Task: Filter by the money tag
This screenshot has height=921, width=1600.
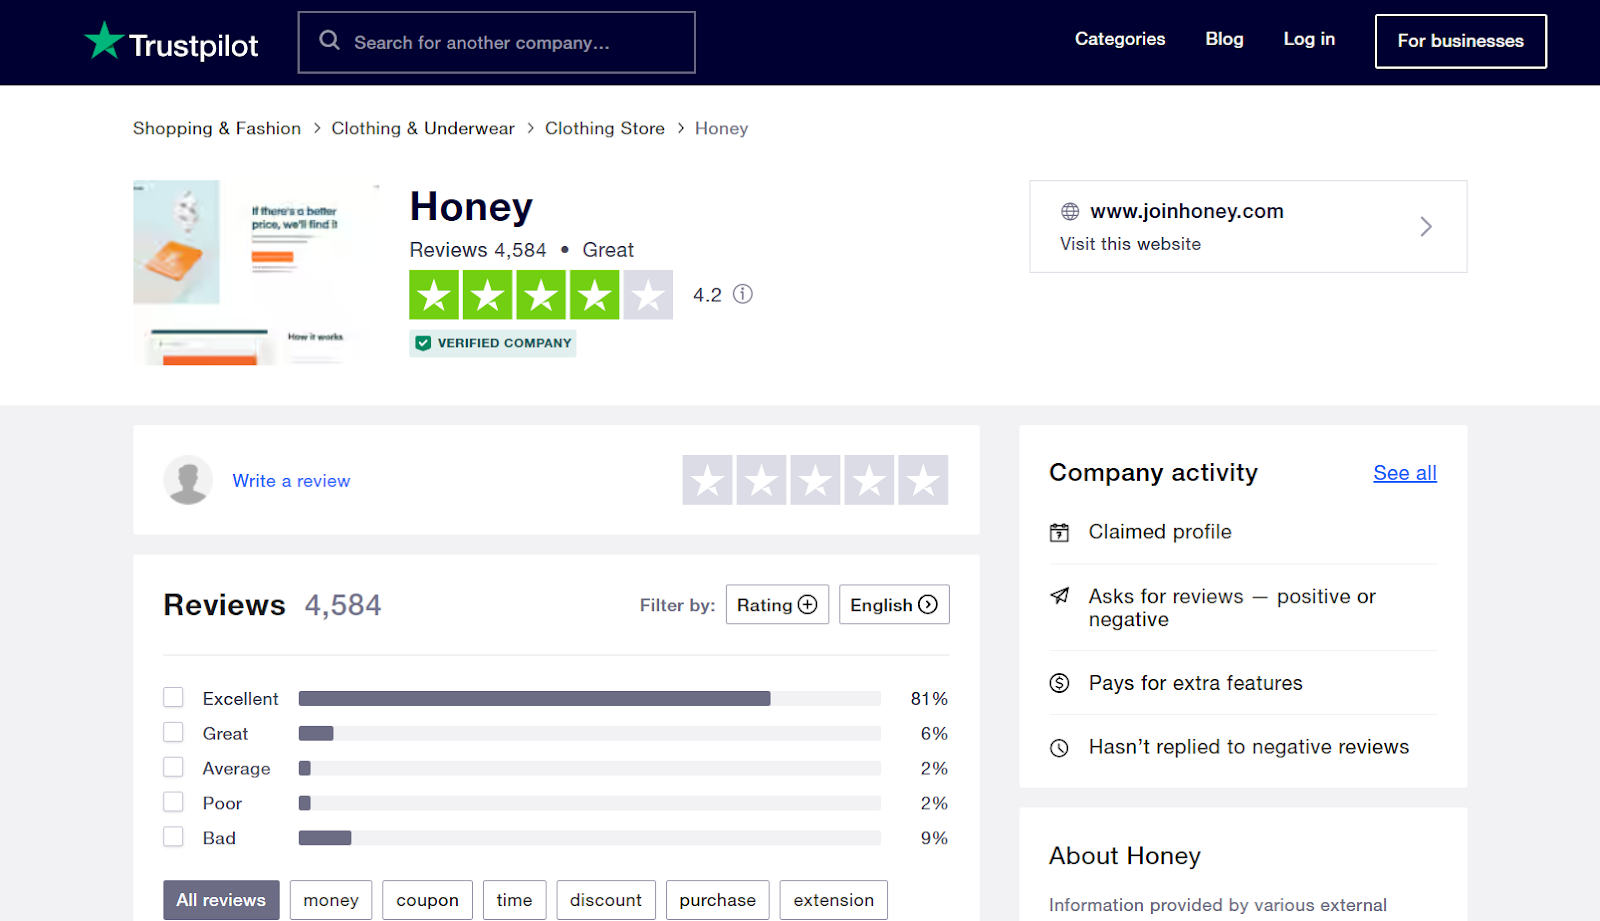Action: coord(331,900)
